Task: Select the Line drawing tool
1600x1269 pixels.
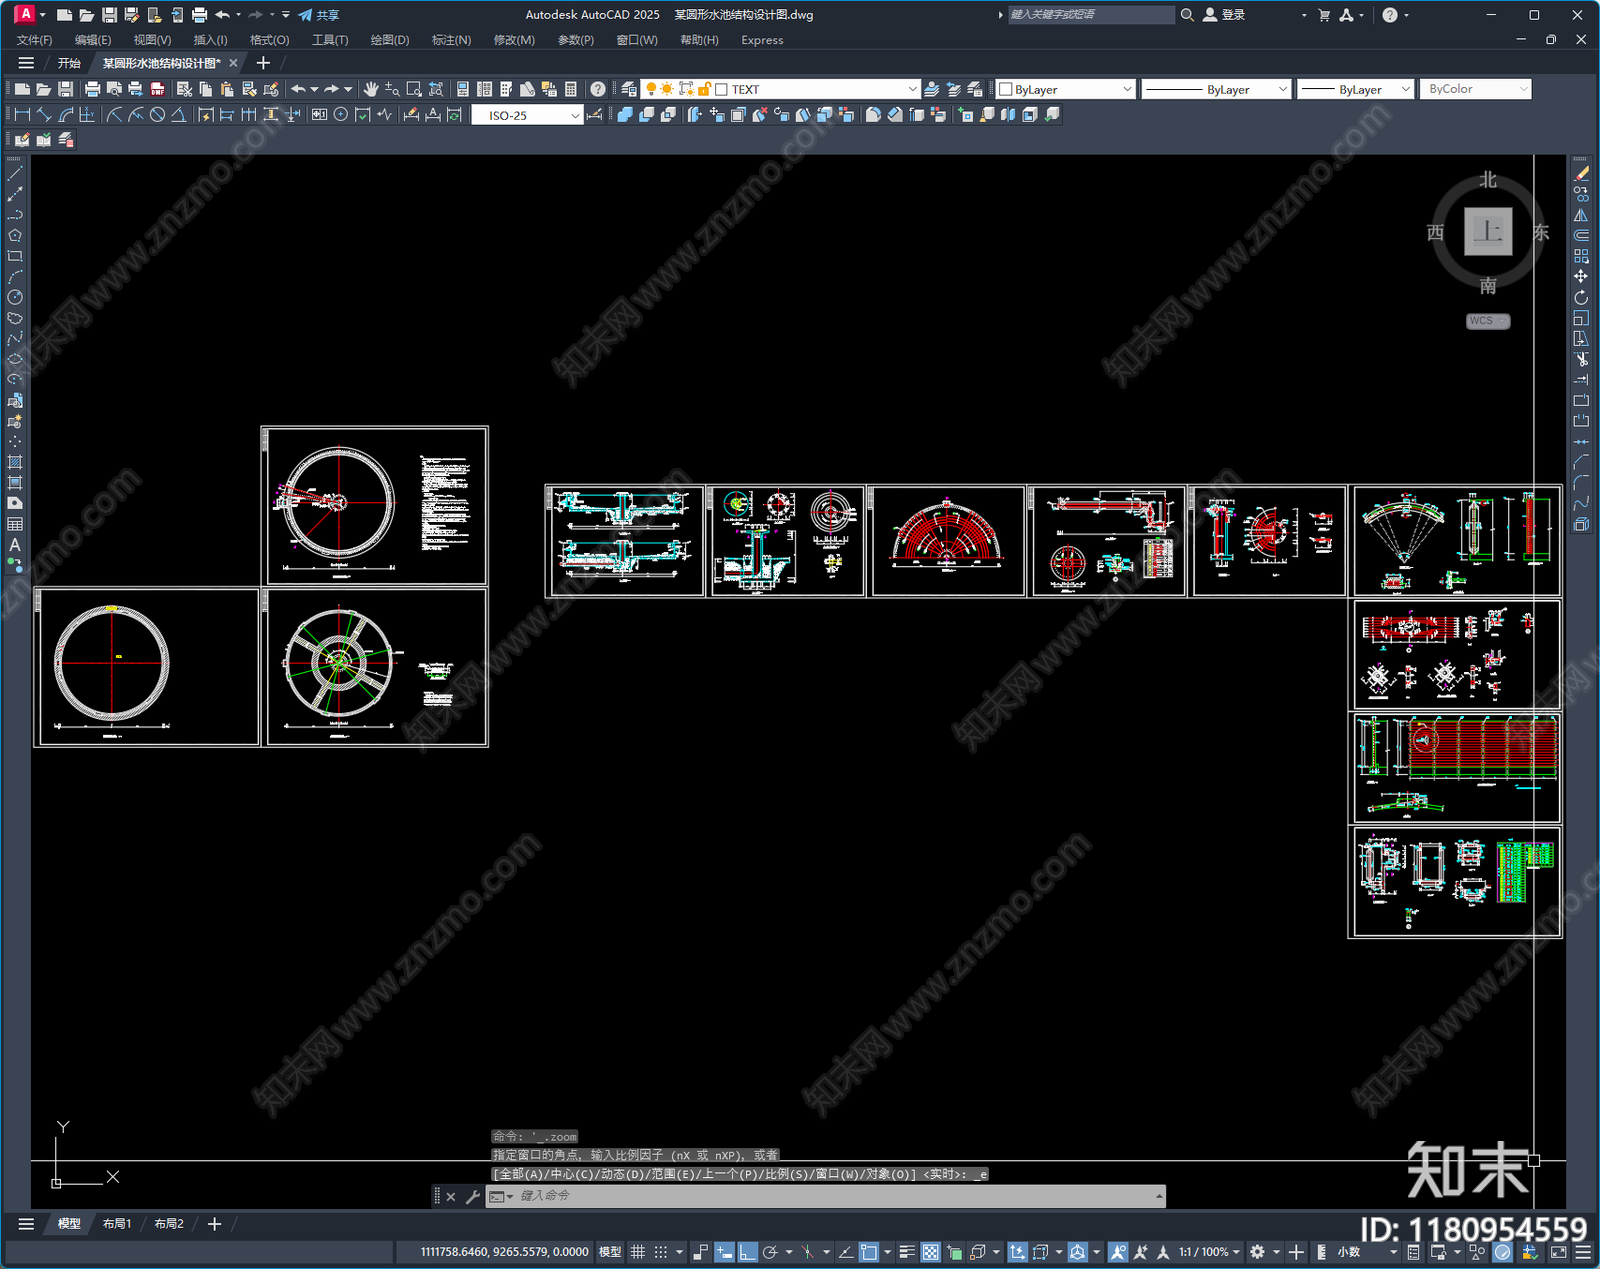Action: [15, 174]
